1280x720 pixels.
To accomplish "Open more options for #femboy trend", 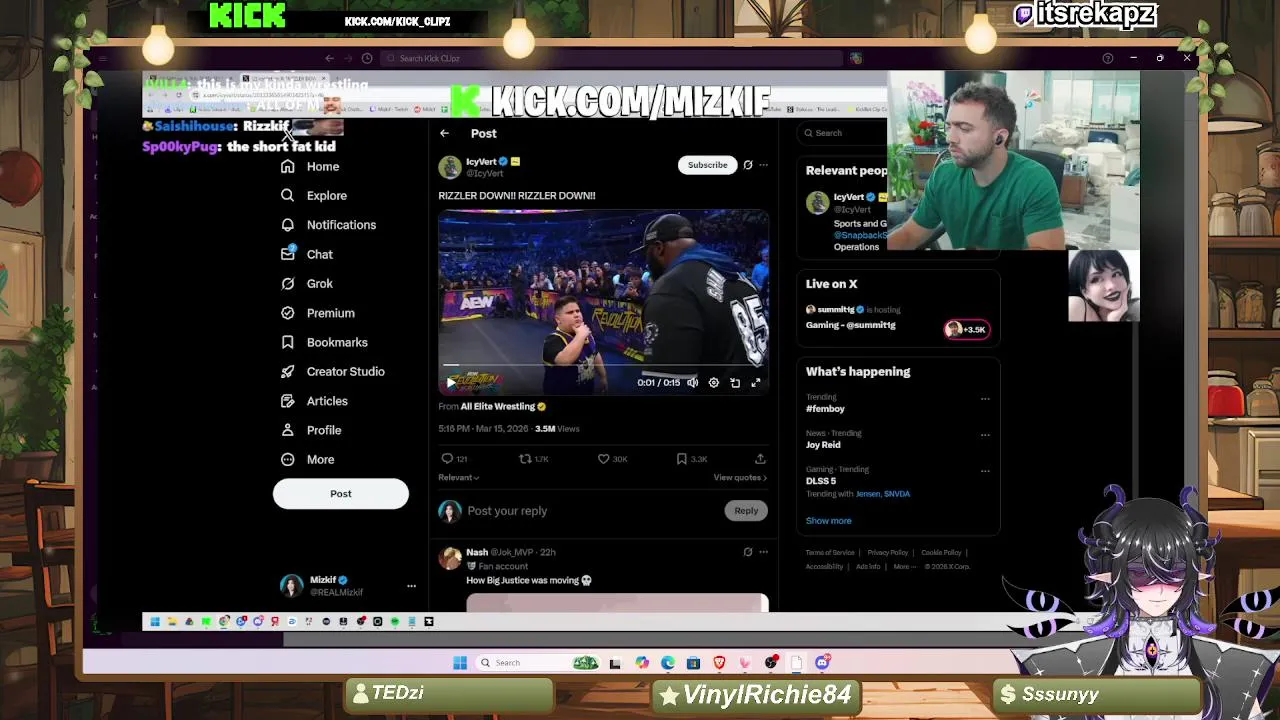I will pyautogui.click(x=985, y=399).
